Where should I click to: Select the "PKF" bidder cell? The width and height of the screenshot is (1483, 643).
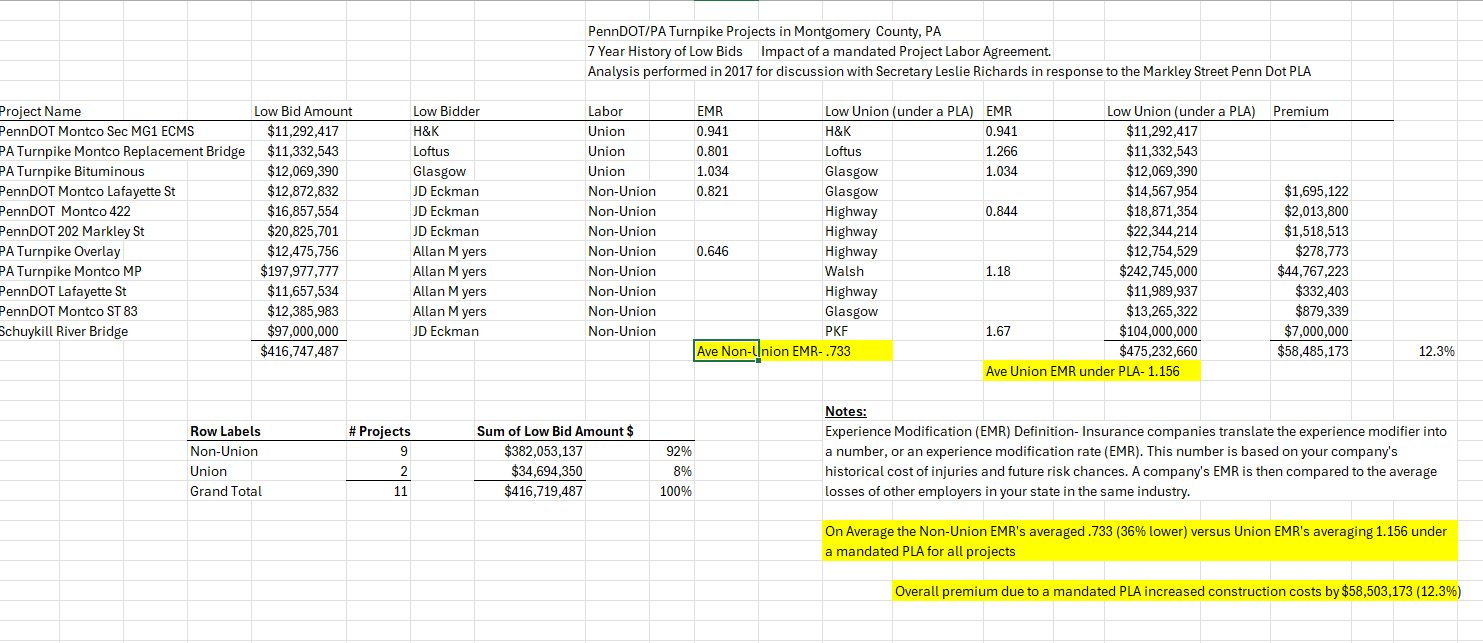coord(836,331)
